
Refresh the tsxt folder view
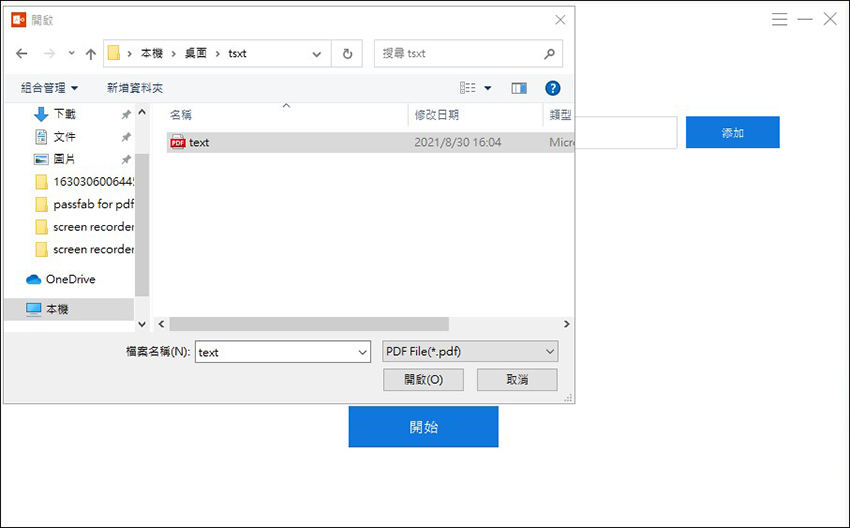coord(347,54)
